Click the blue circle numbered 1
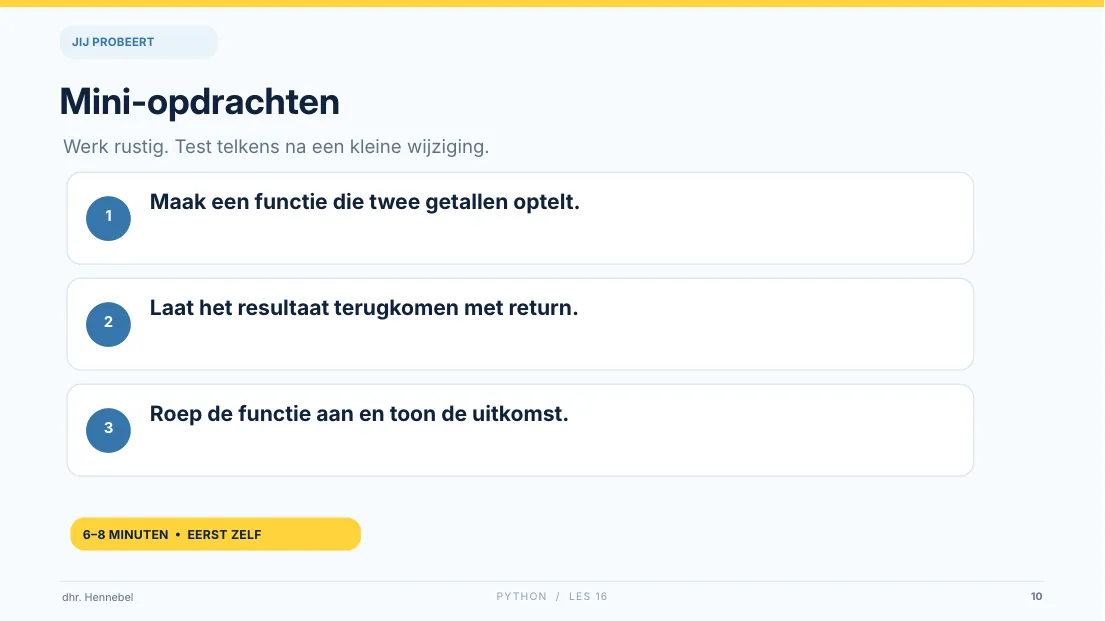The image size is (1105, 621). pos(109,219)
